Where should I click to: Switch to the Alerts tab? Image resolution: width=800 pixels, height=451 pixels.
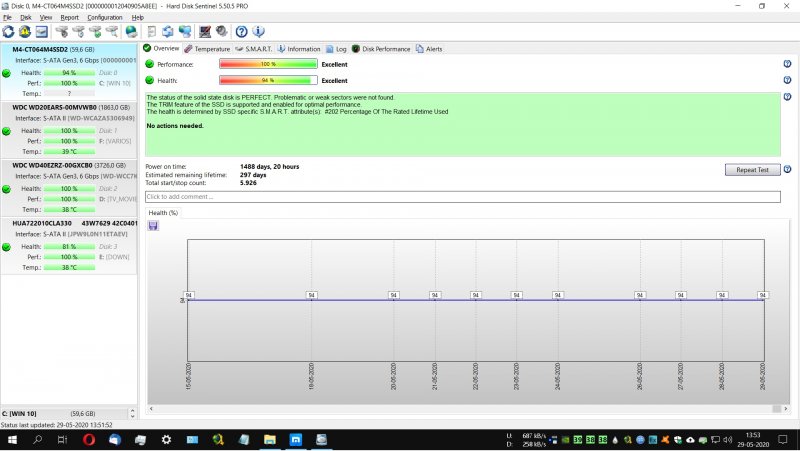(x=429, y=49)
